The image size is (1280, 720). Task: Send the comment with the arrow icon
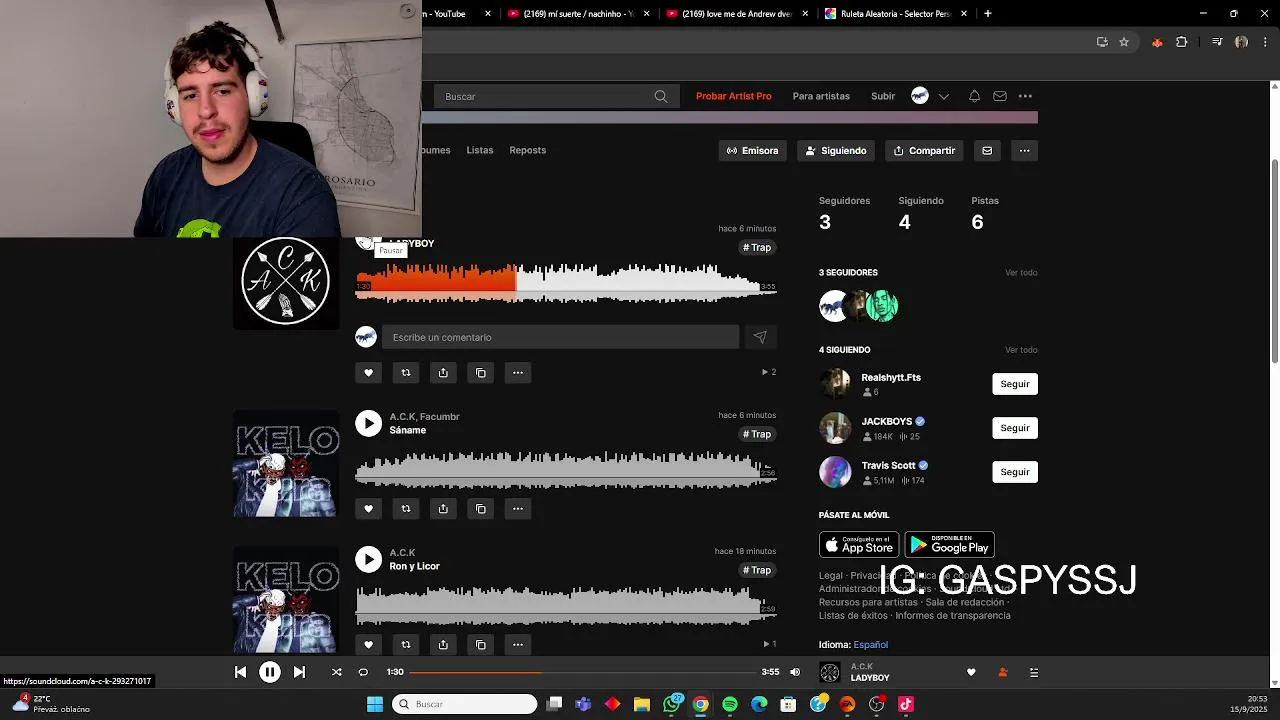pyautogui.click(x=760, y=337)
